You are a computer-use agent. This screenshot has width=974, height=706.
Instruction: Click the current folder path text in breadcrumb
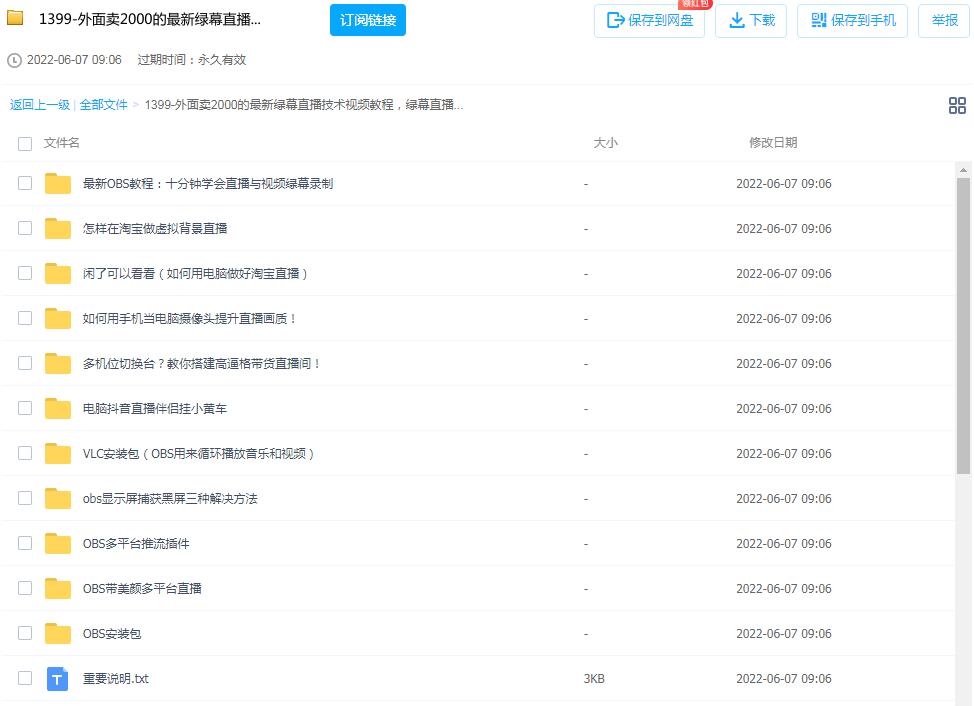304,105
